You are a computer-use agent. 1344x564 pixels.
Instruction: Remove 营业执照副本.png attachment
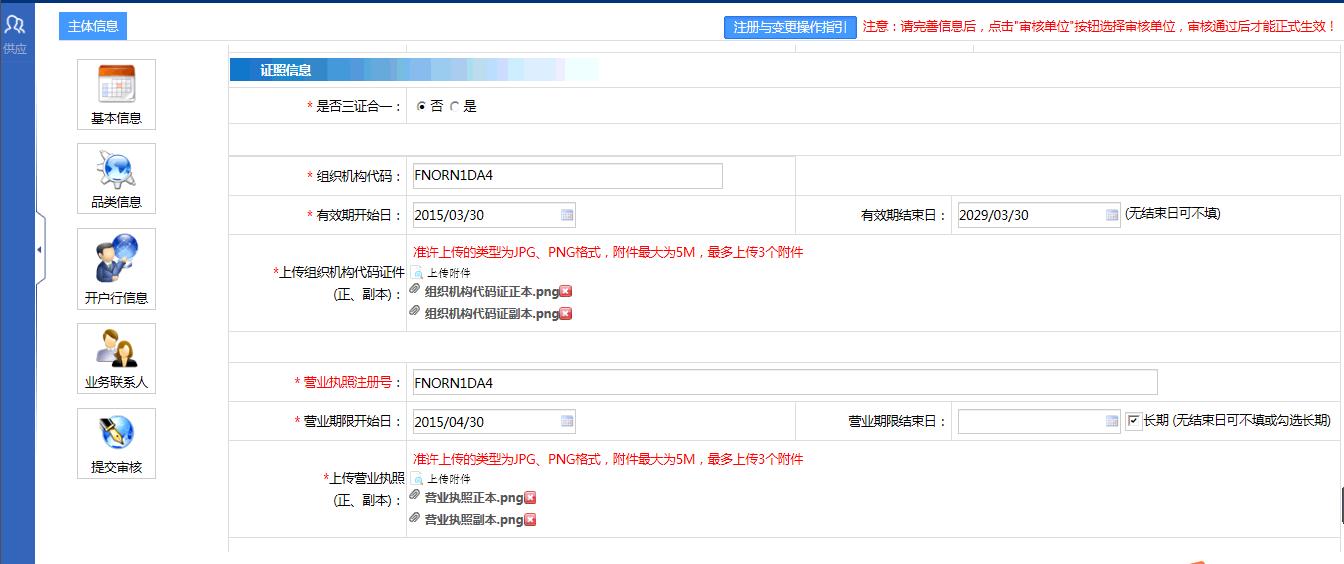coord(530,519)
